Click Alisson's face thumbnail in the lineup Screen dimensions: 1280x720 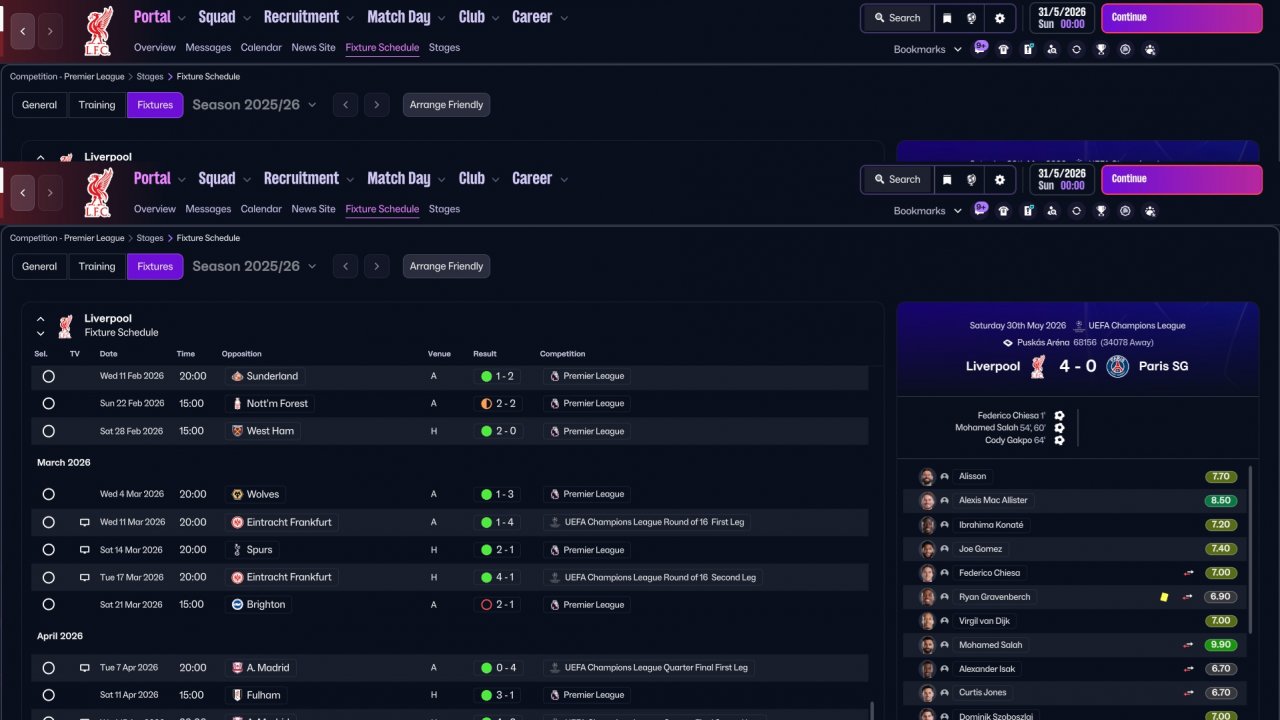pos(927,477)
